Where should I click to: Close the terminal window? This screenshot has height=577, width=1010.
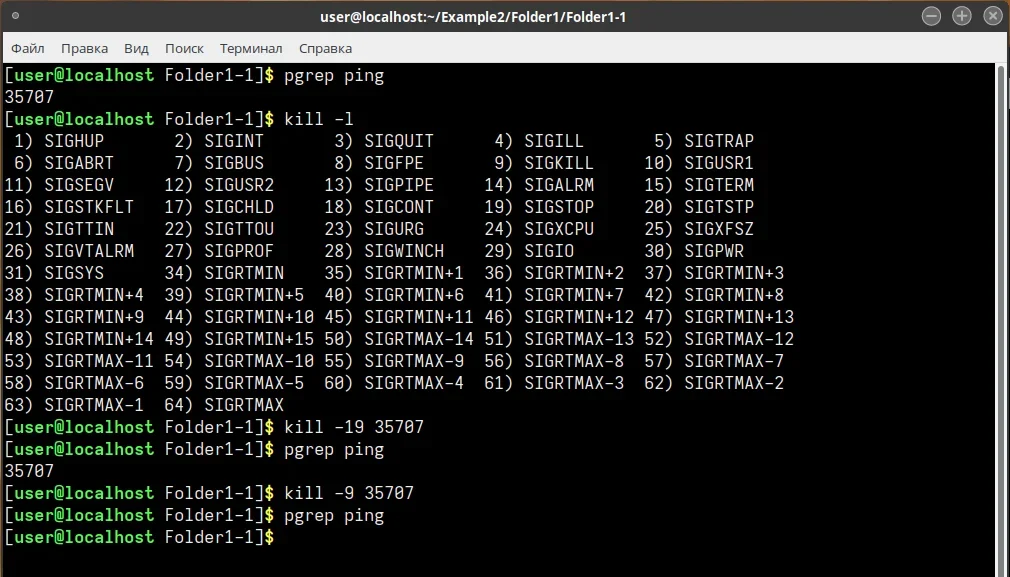[993, 16]
